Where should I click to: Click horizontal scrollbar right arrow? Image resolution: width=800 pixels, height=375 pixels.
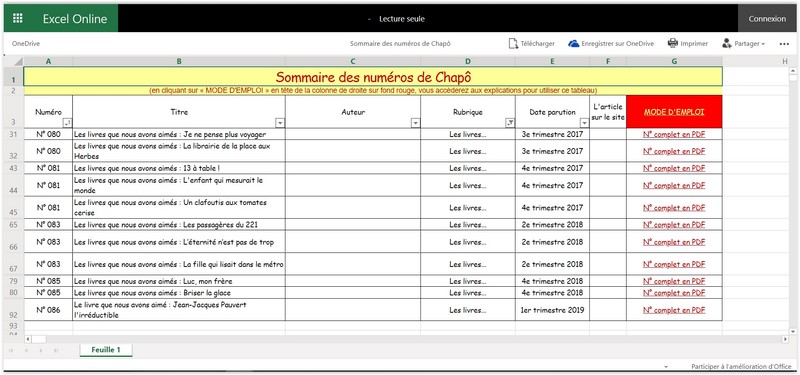click(785, 339)
